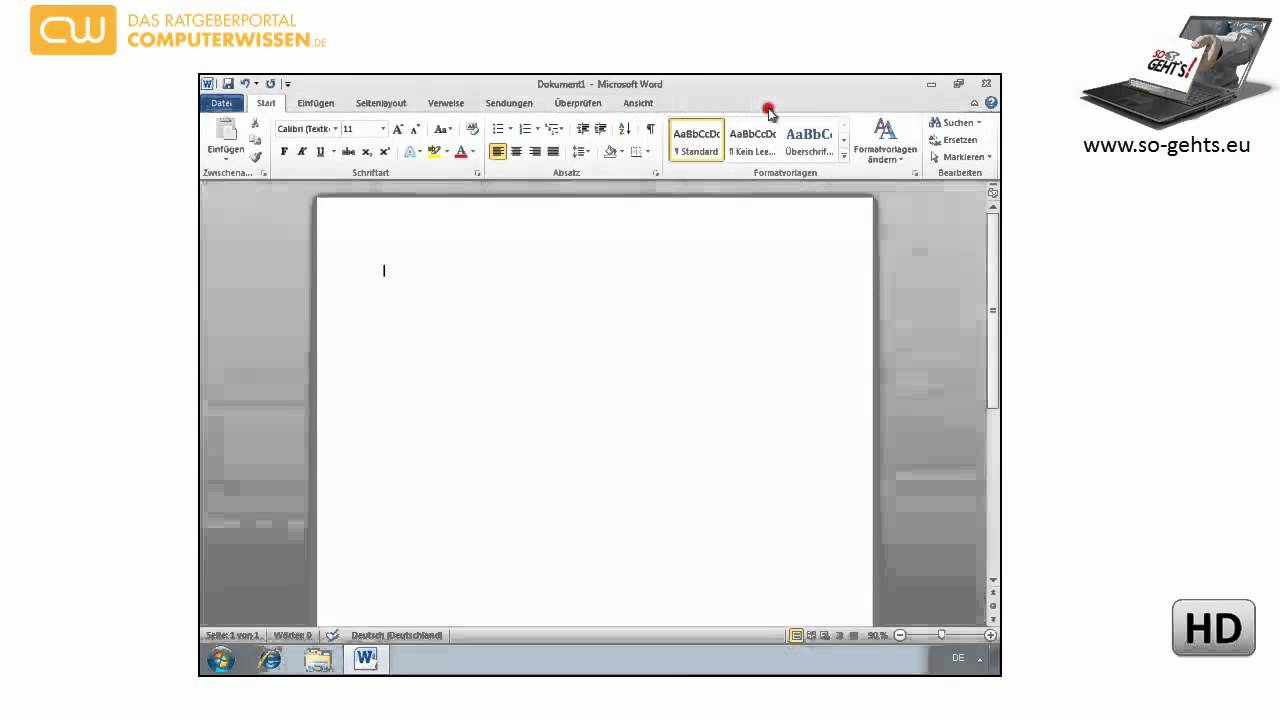Justify the paragraph text
The height and width of the screenshot is (720, 1280).
pyautogui.click(x=553, y=152)
